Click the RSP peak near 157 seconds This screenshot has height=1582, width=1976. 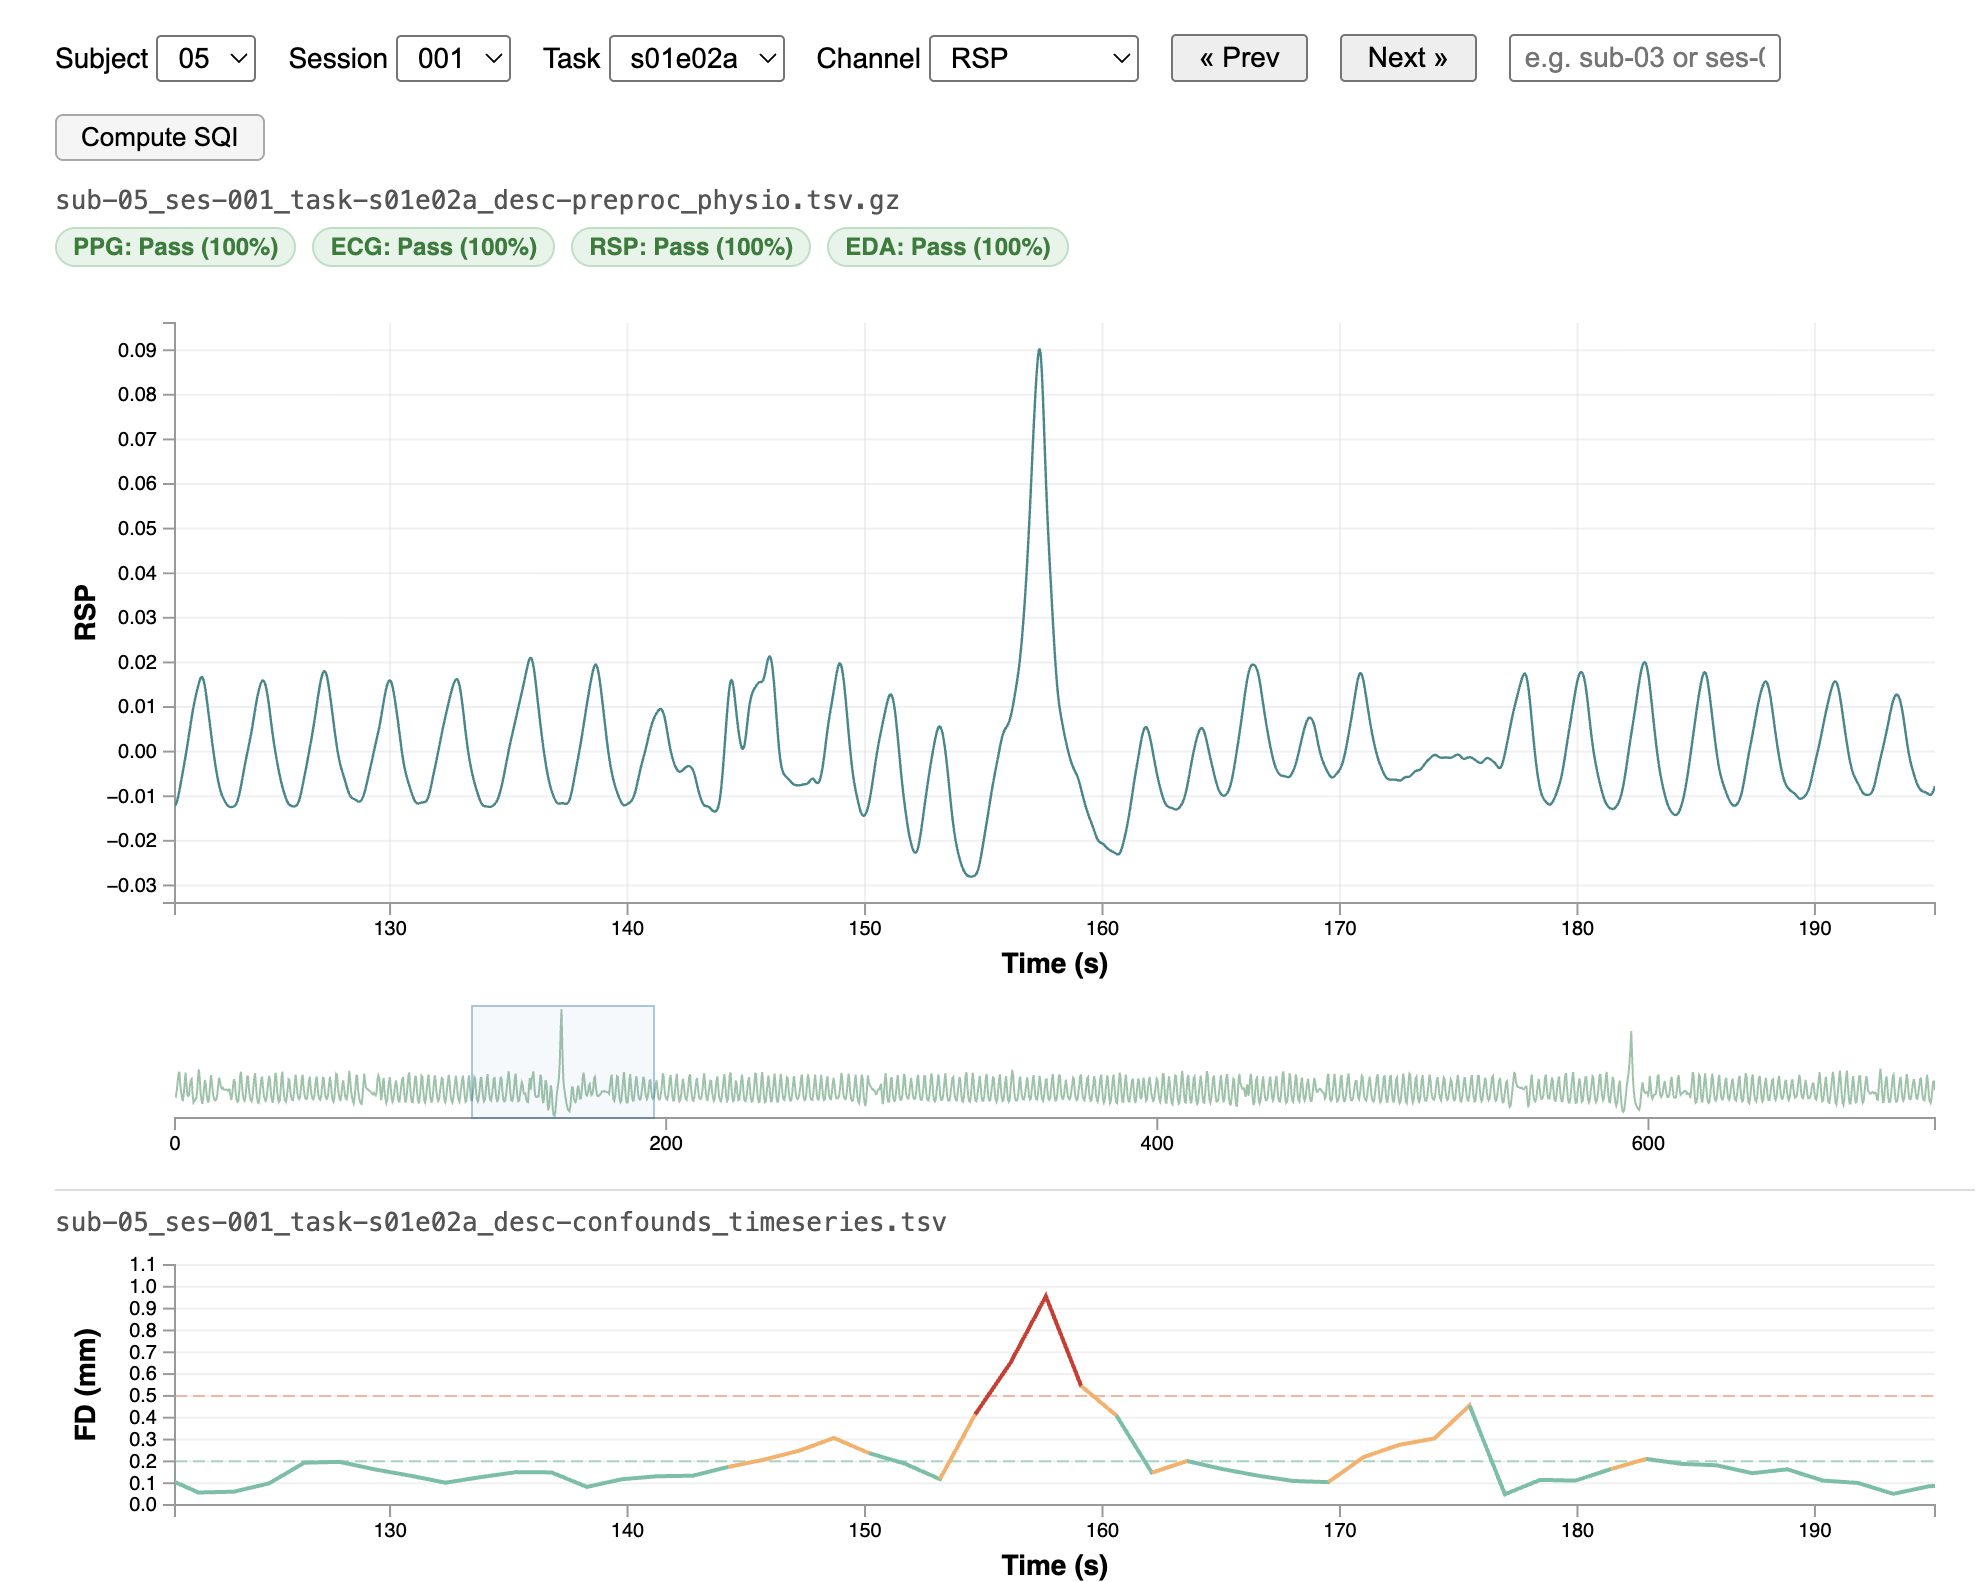pos(1039,352)
